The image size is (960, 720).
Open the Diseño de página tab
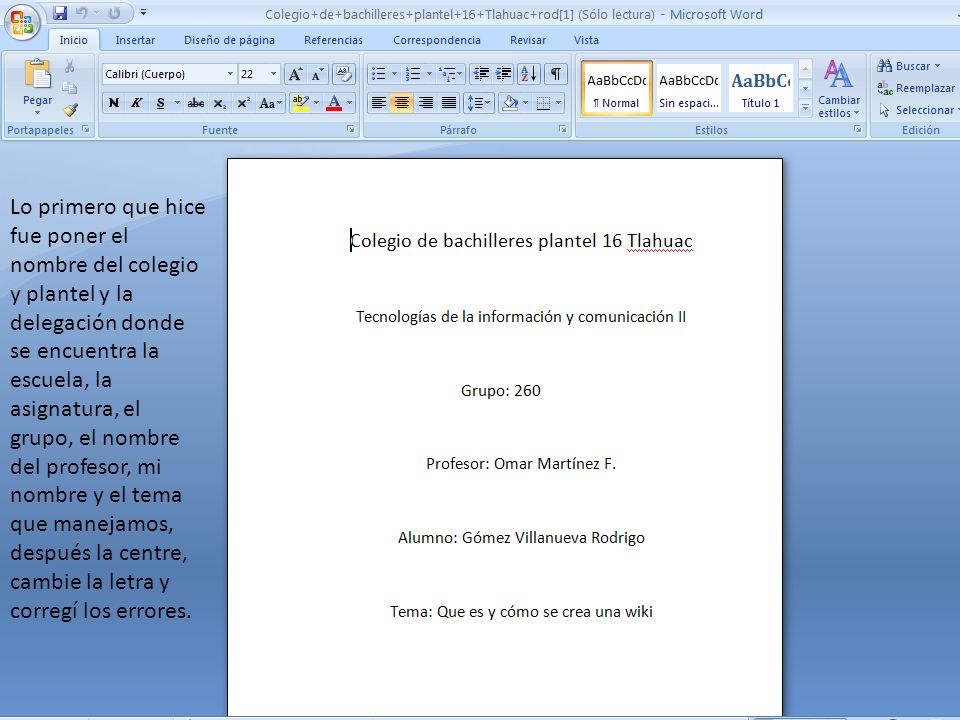click(x=230, y=40)
